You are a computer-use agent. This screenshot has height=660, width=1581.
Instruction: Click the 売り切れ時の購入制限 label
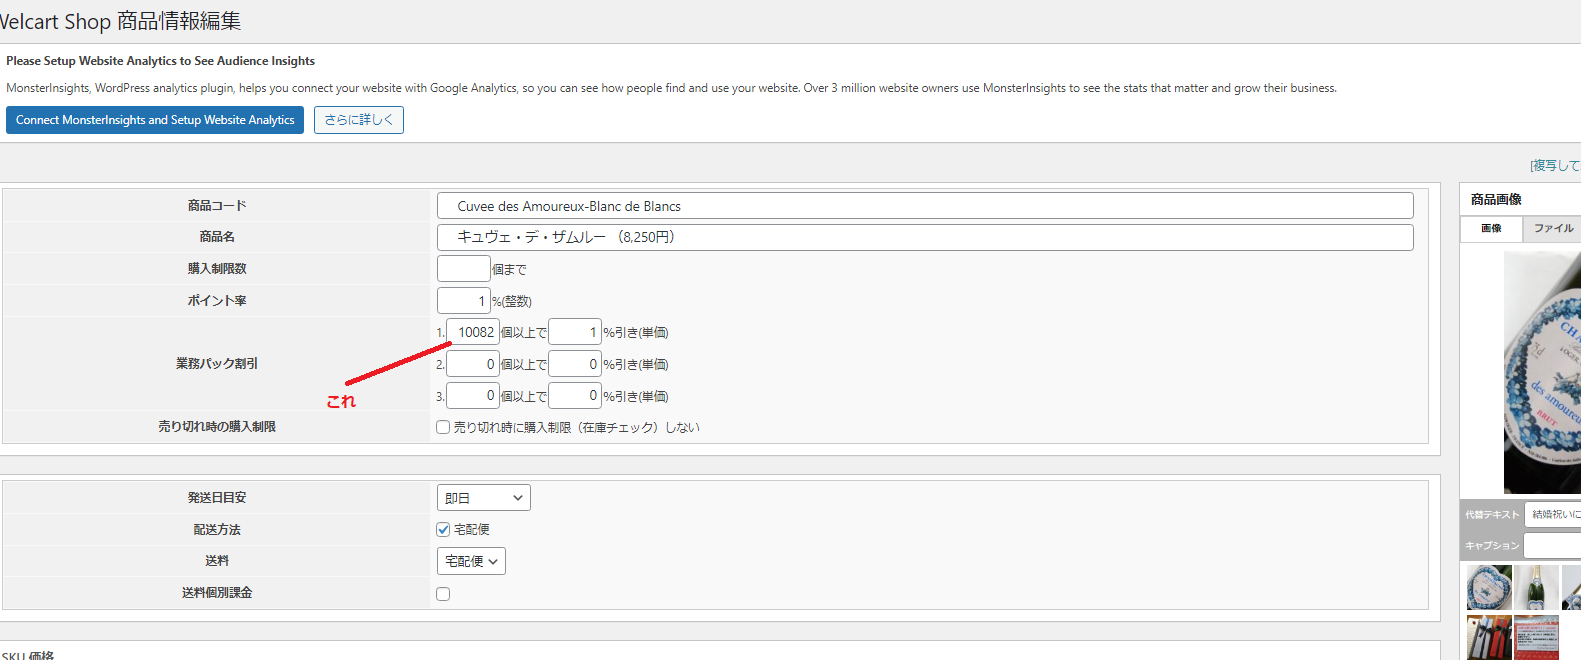click(x=217, y=426)
